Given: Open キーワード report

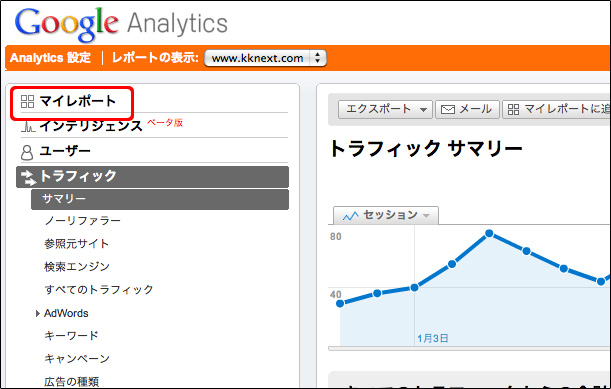Looking at the screenshot, I should 71,336.
